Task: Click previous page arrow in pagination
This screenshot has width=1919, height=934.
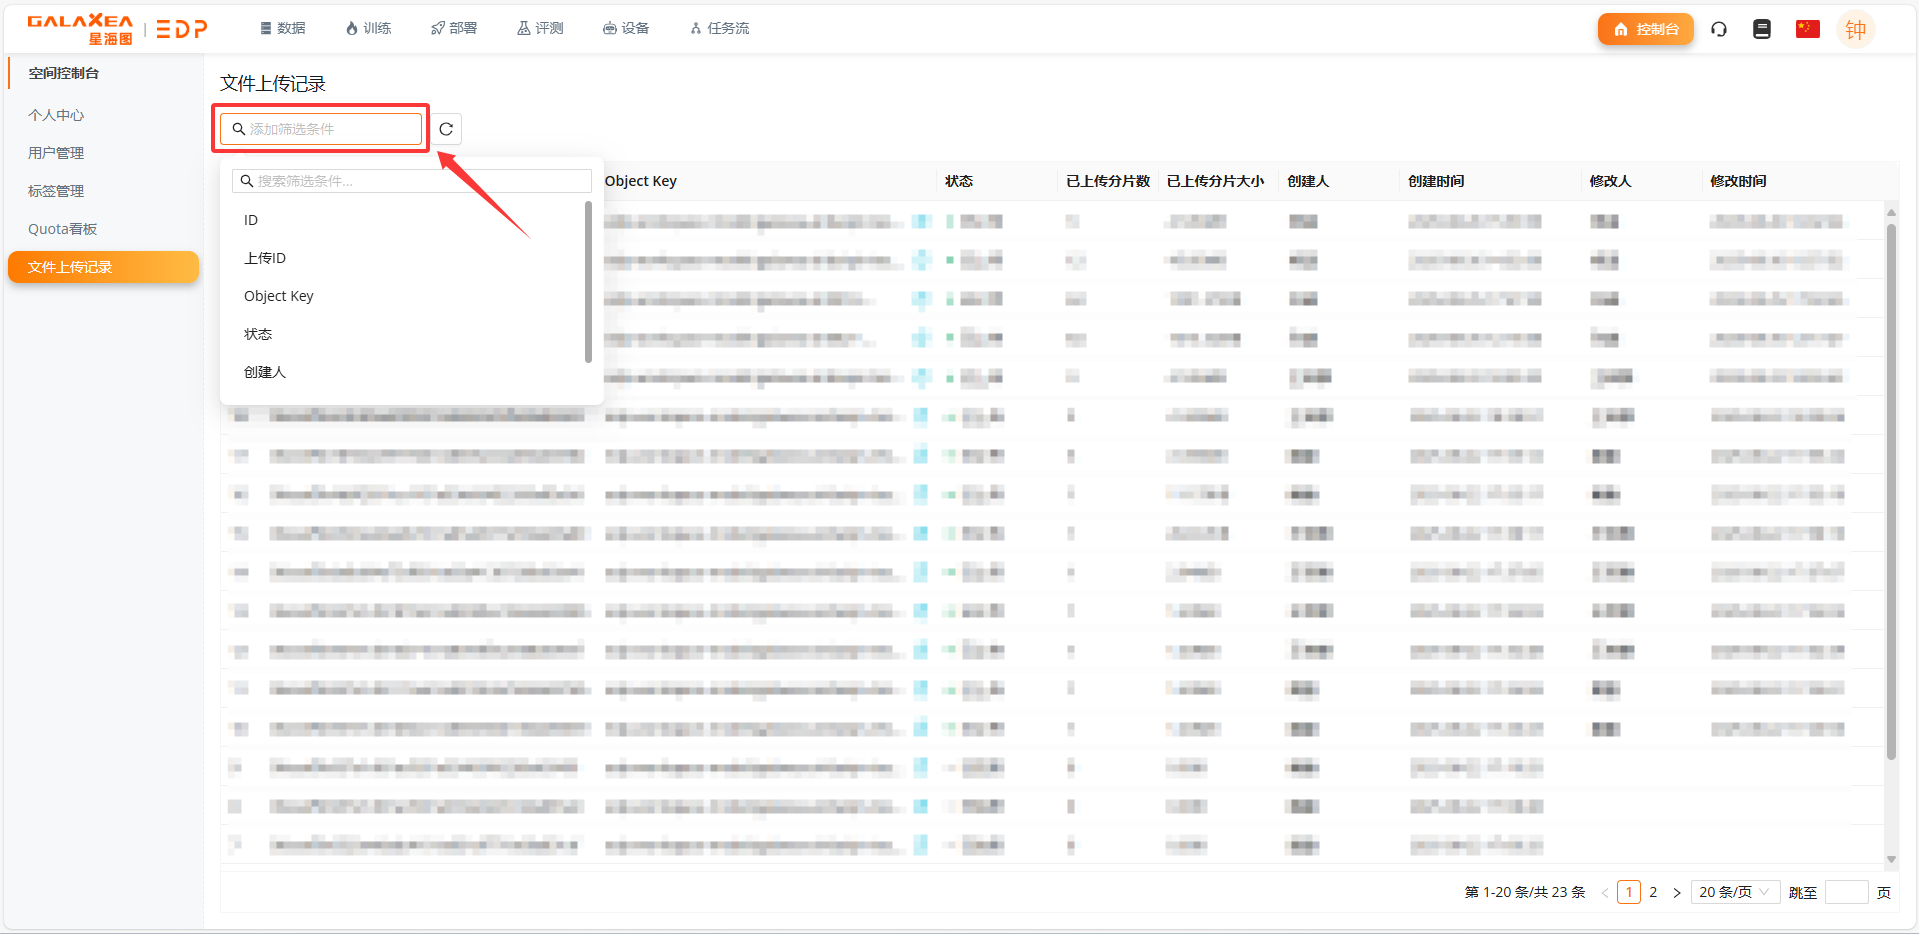Action: (1604, 892)
